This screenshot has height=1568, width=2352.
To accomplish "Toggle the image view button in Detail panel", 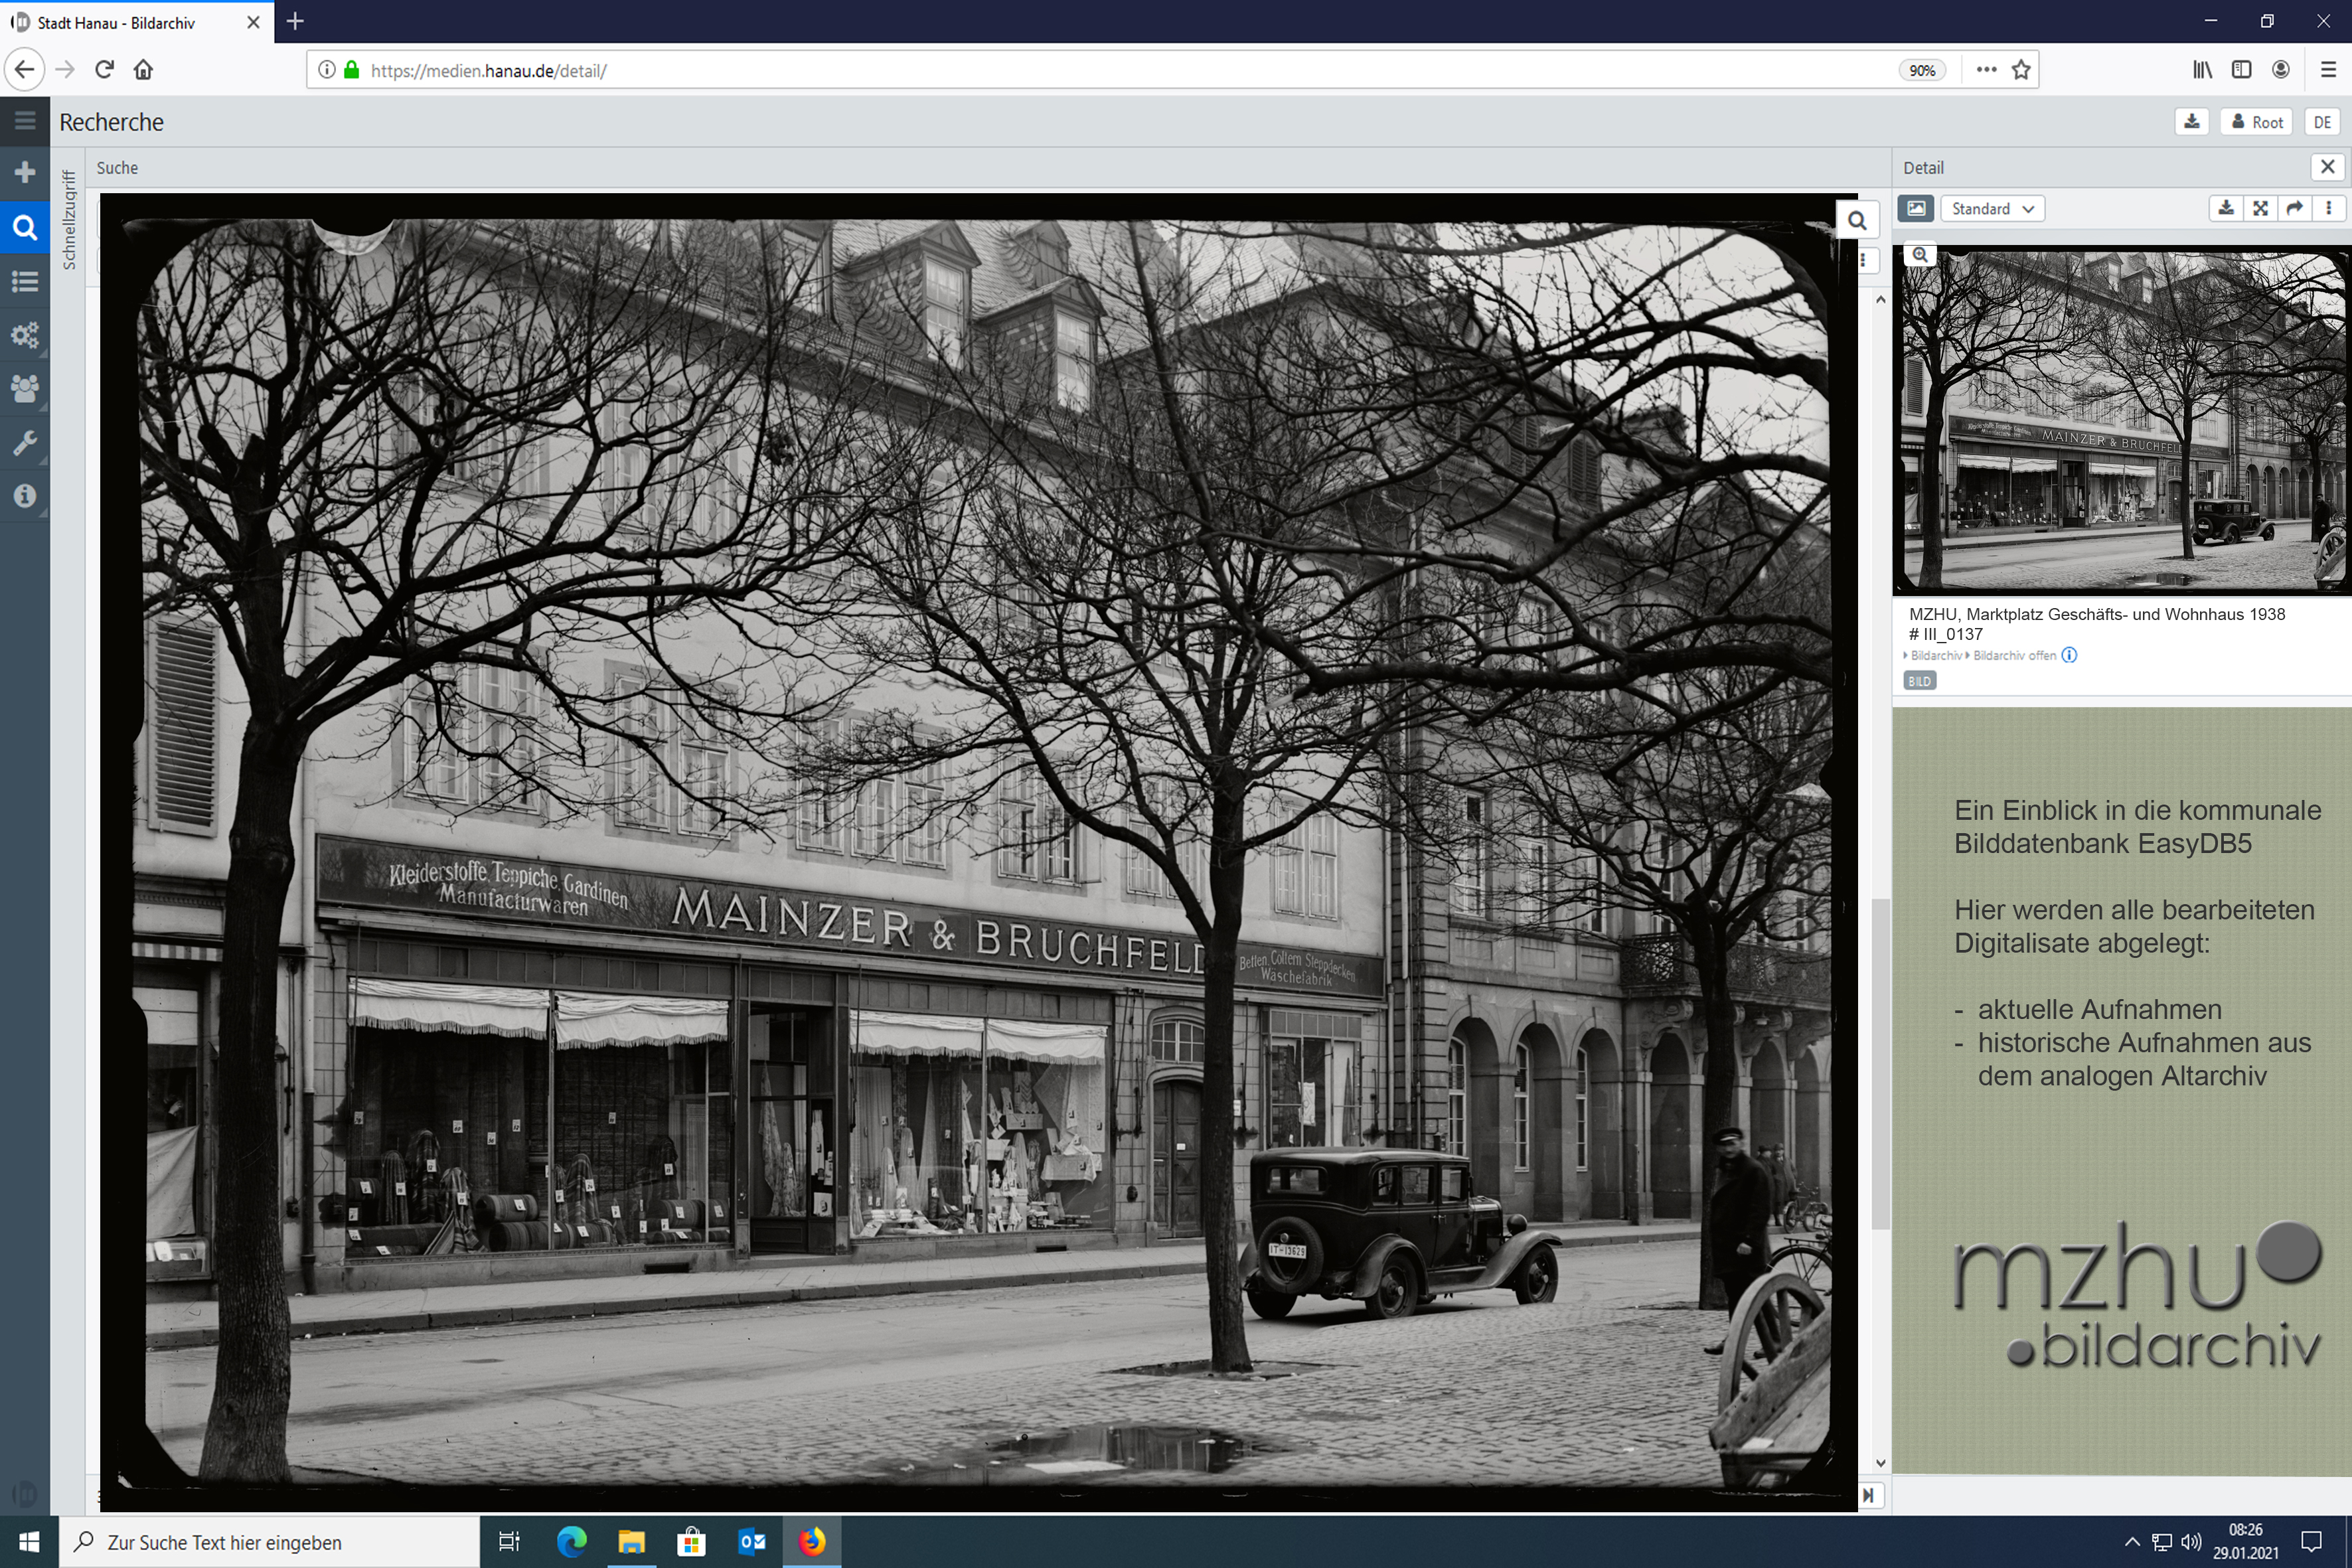I will click(1916, 208).
